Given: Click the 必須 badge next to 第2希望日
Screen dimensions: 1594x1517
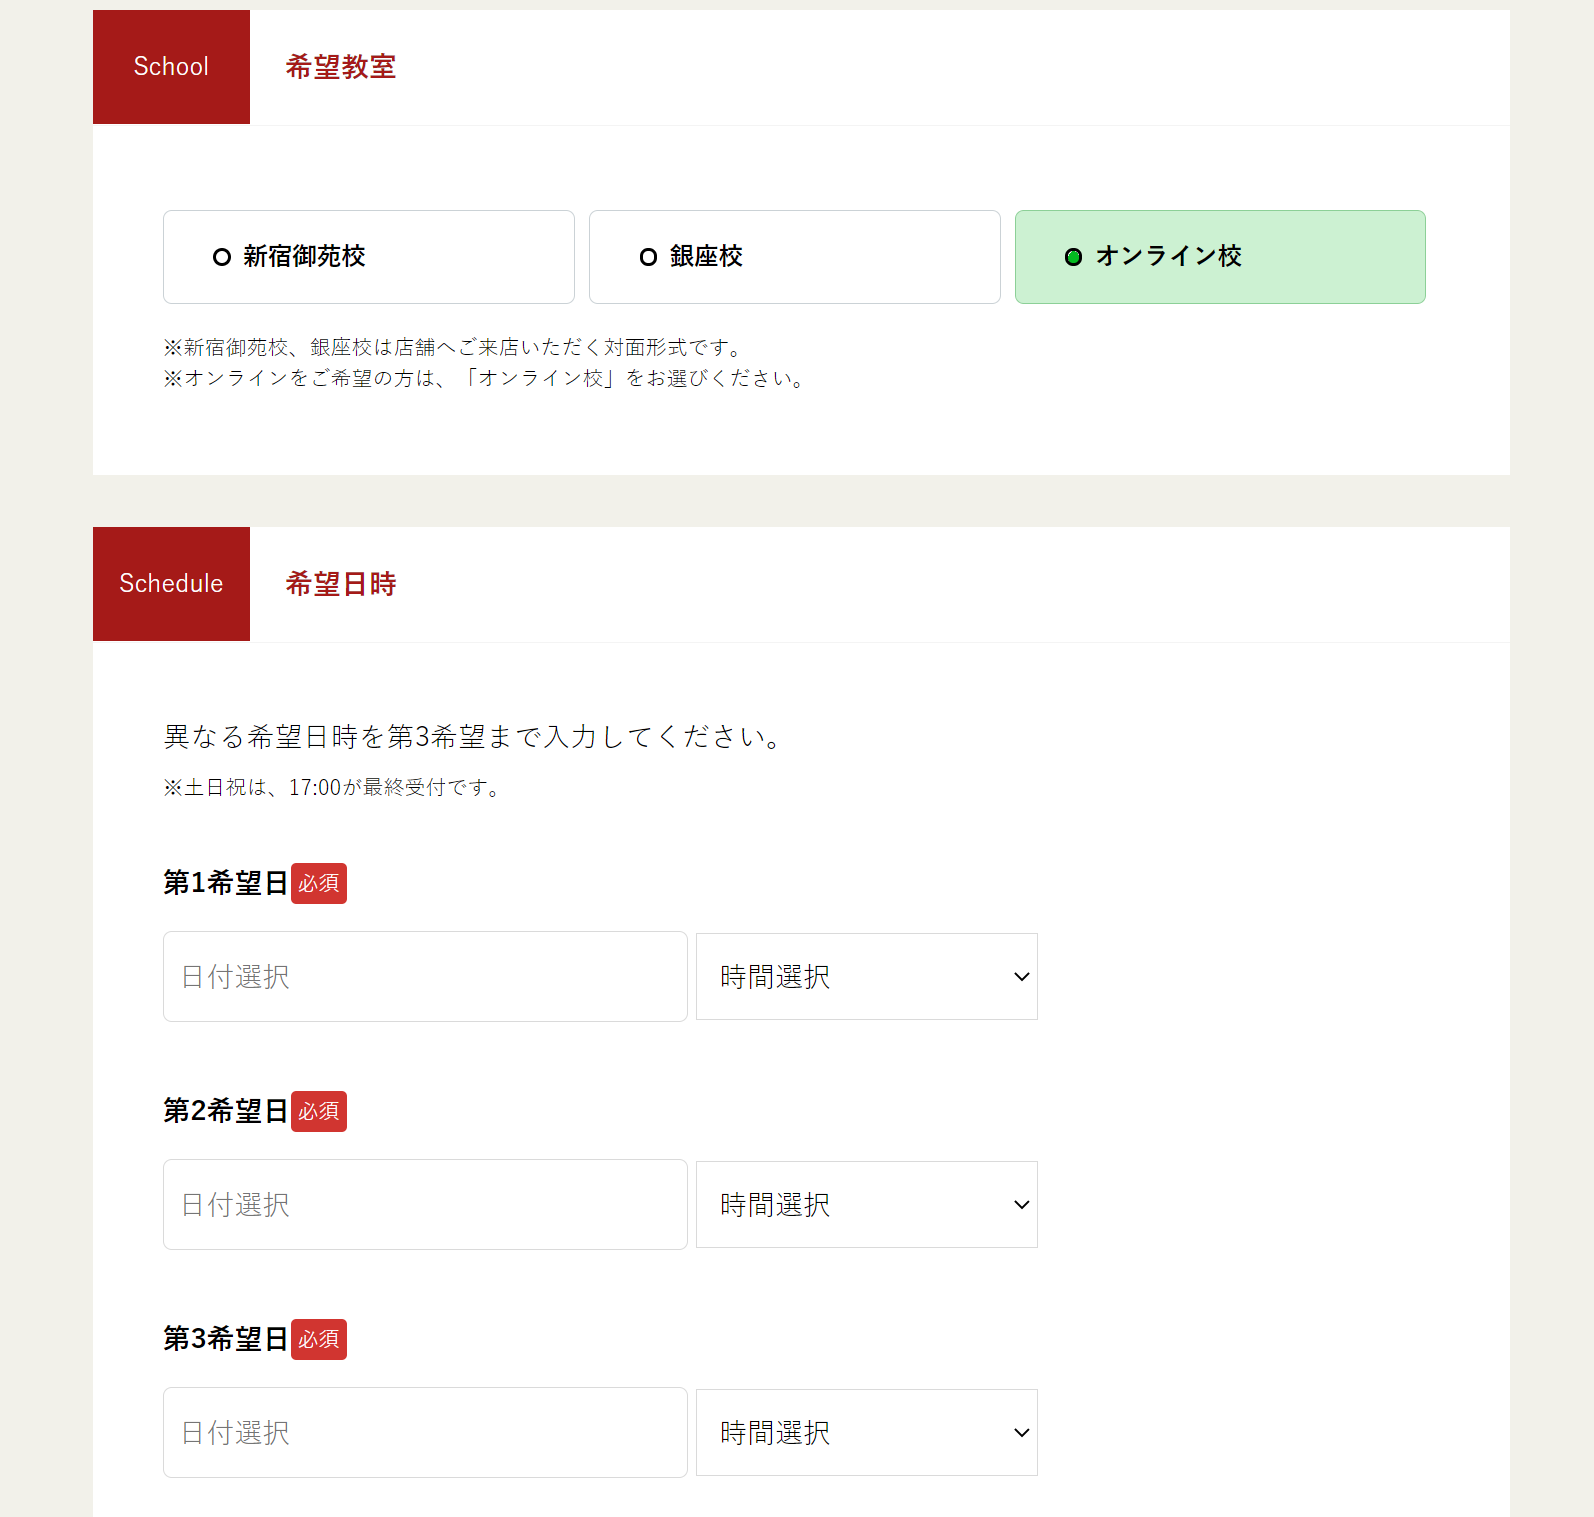Looking at the screenshot, I should [318, 1111].
